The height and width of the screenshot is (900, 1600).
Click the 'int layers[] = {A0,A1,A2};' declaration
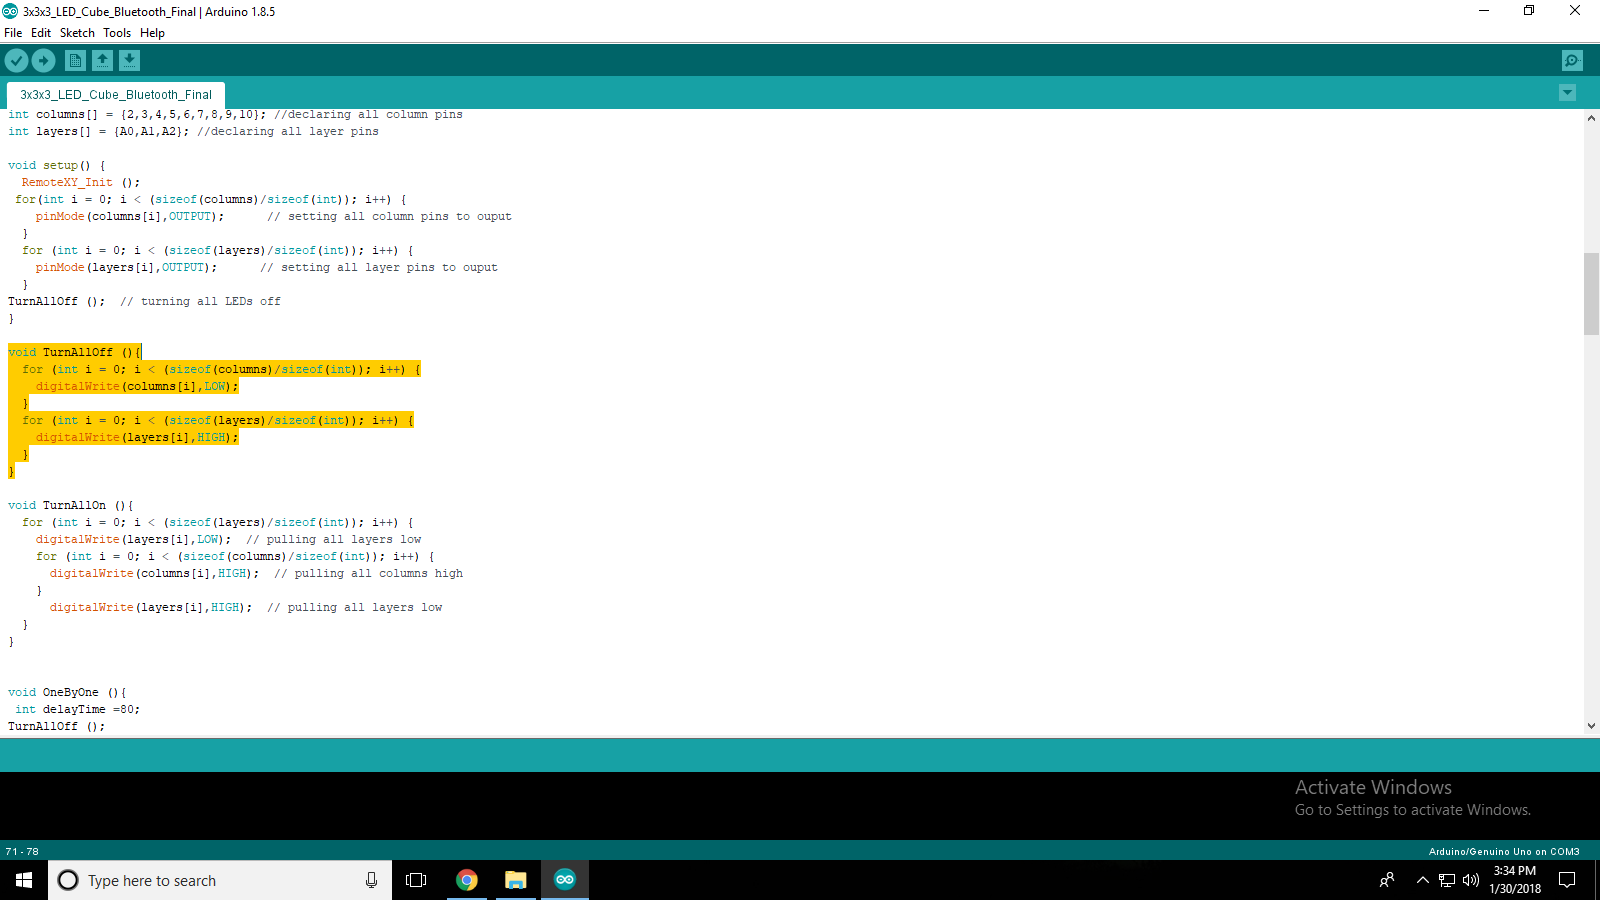99,132
